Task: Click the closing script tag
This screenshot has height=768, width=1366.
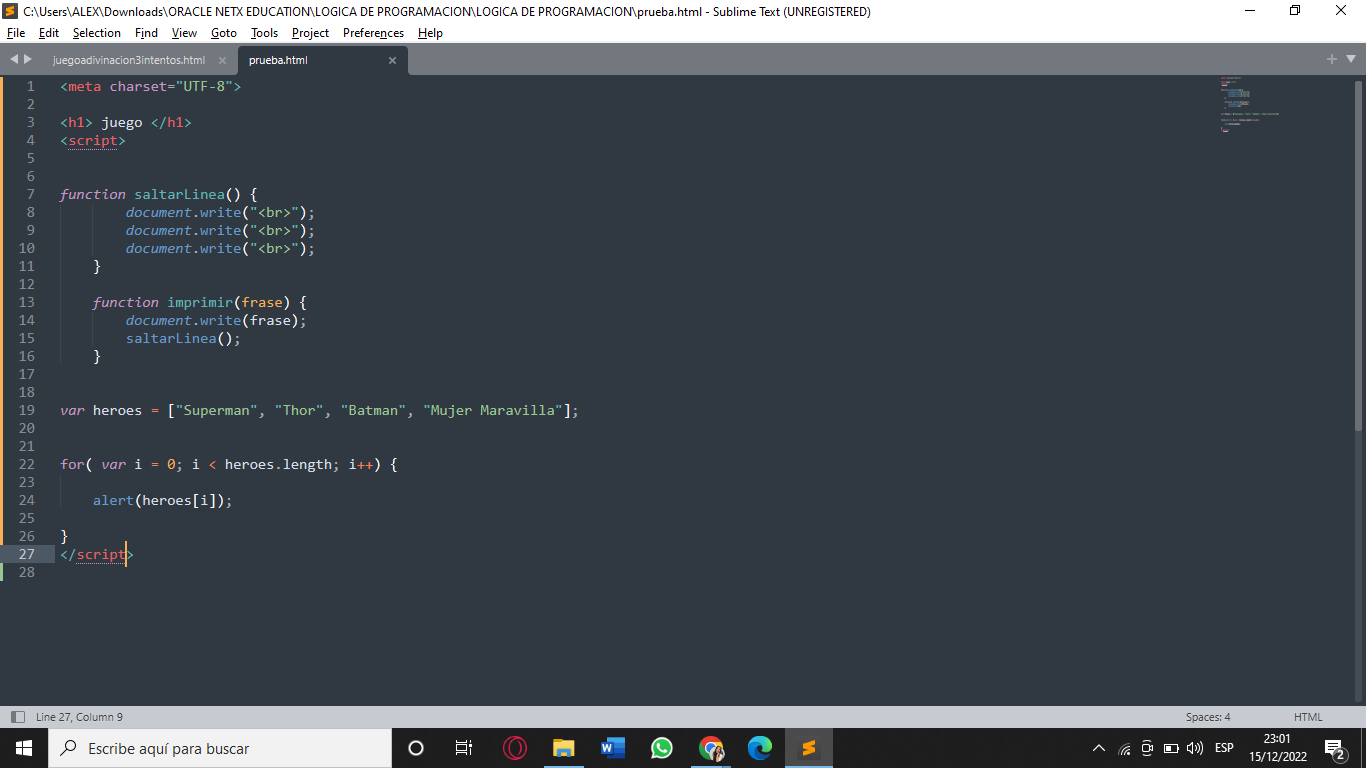Action: point(97,554)
